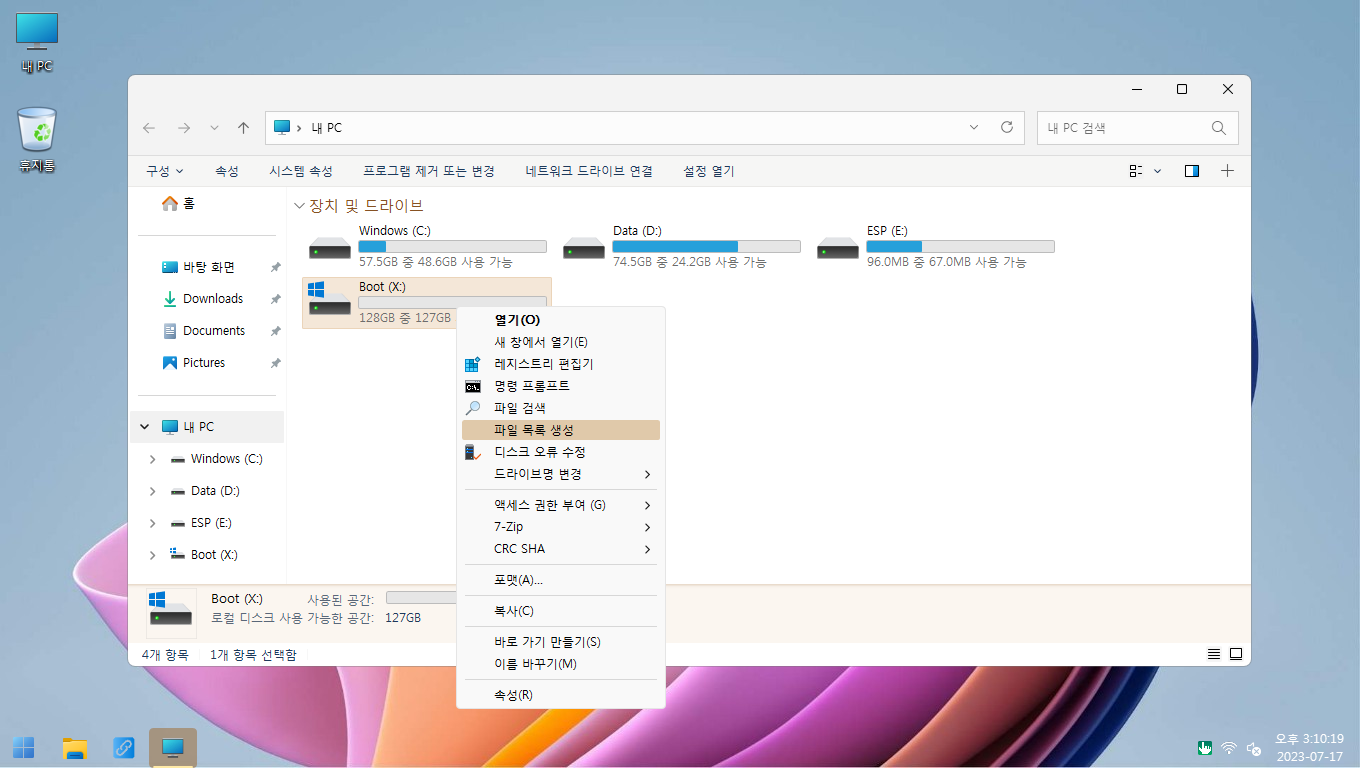
Task: Select 파일 목록 생성 menu entry
Action: point(561,430)
